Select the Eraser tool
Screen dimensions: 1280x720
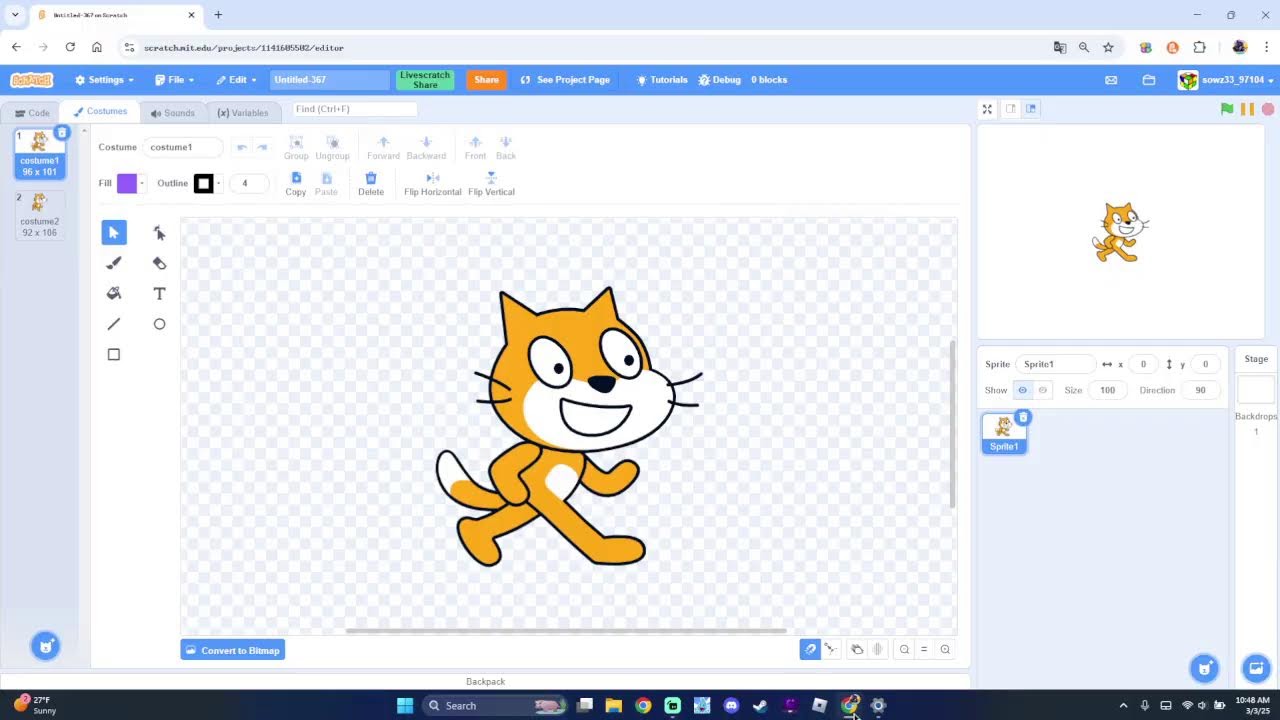point(159,263)
